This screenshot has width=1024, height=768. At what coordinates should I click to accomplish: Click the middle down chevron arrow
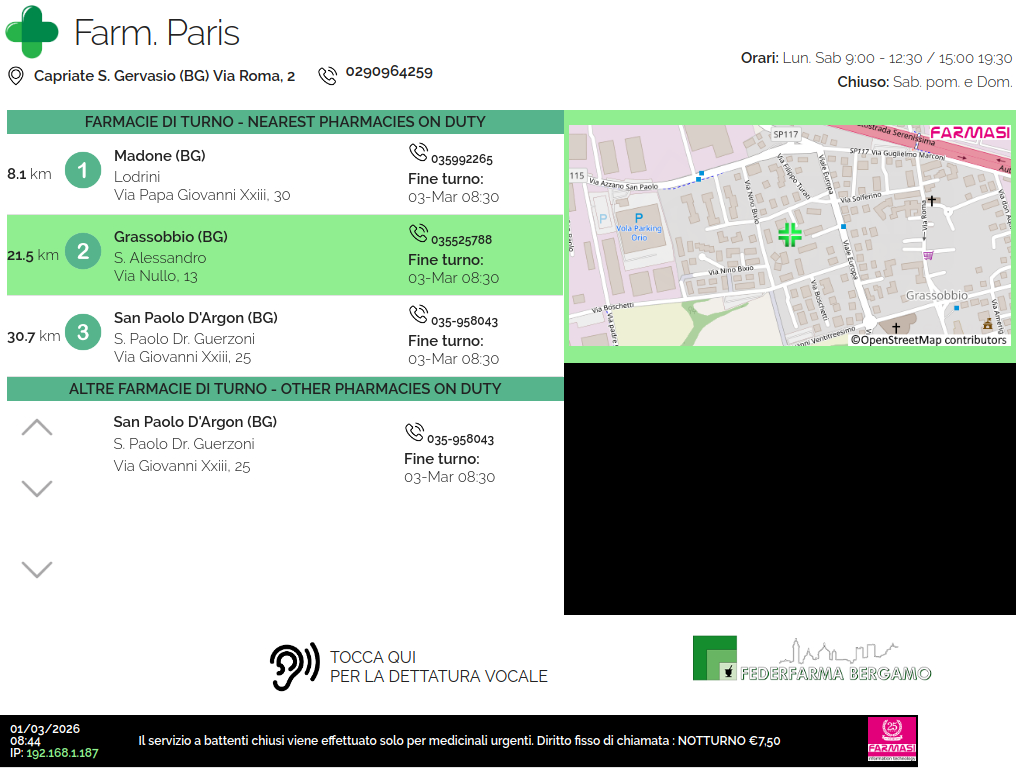tap(37, 489)
